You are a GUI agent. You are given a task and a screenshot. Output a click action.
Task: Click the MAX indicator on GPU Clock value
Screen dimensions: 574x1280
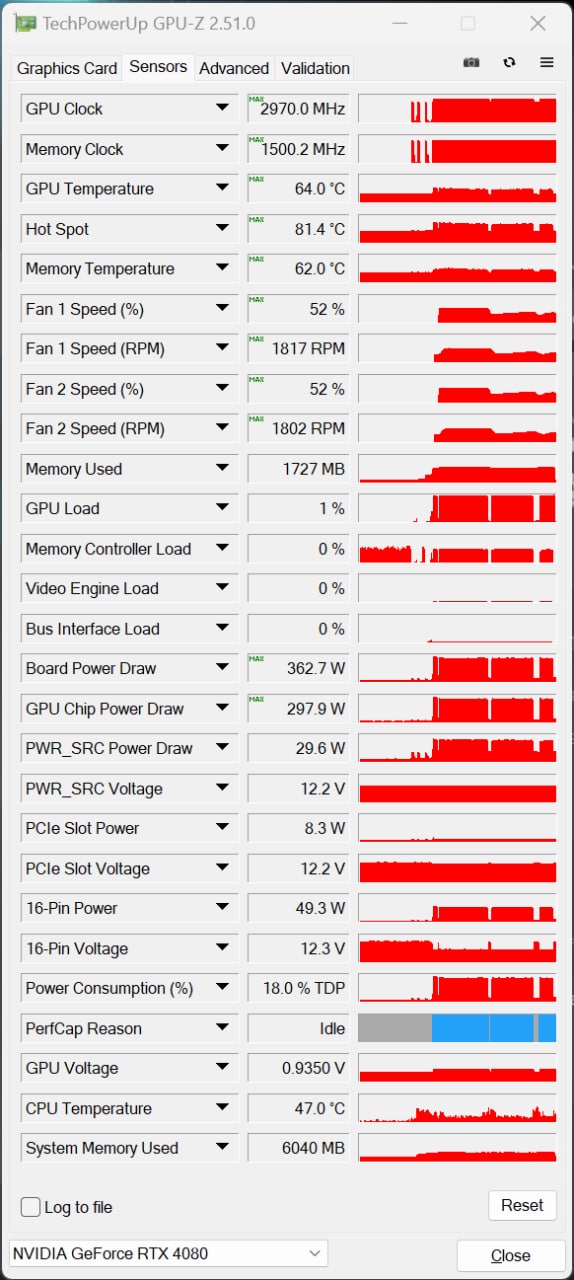[256, 98]
